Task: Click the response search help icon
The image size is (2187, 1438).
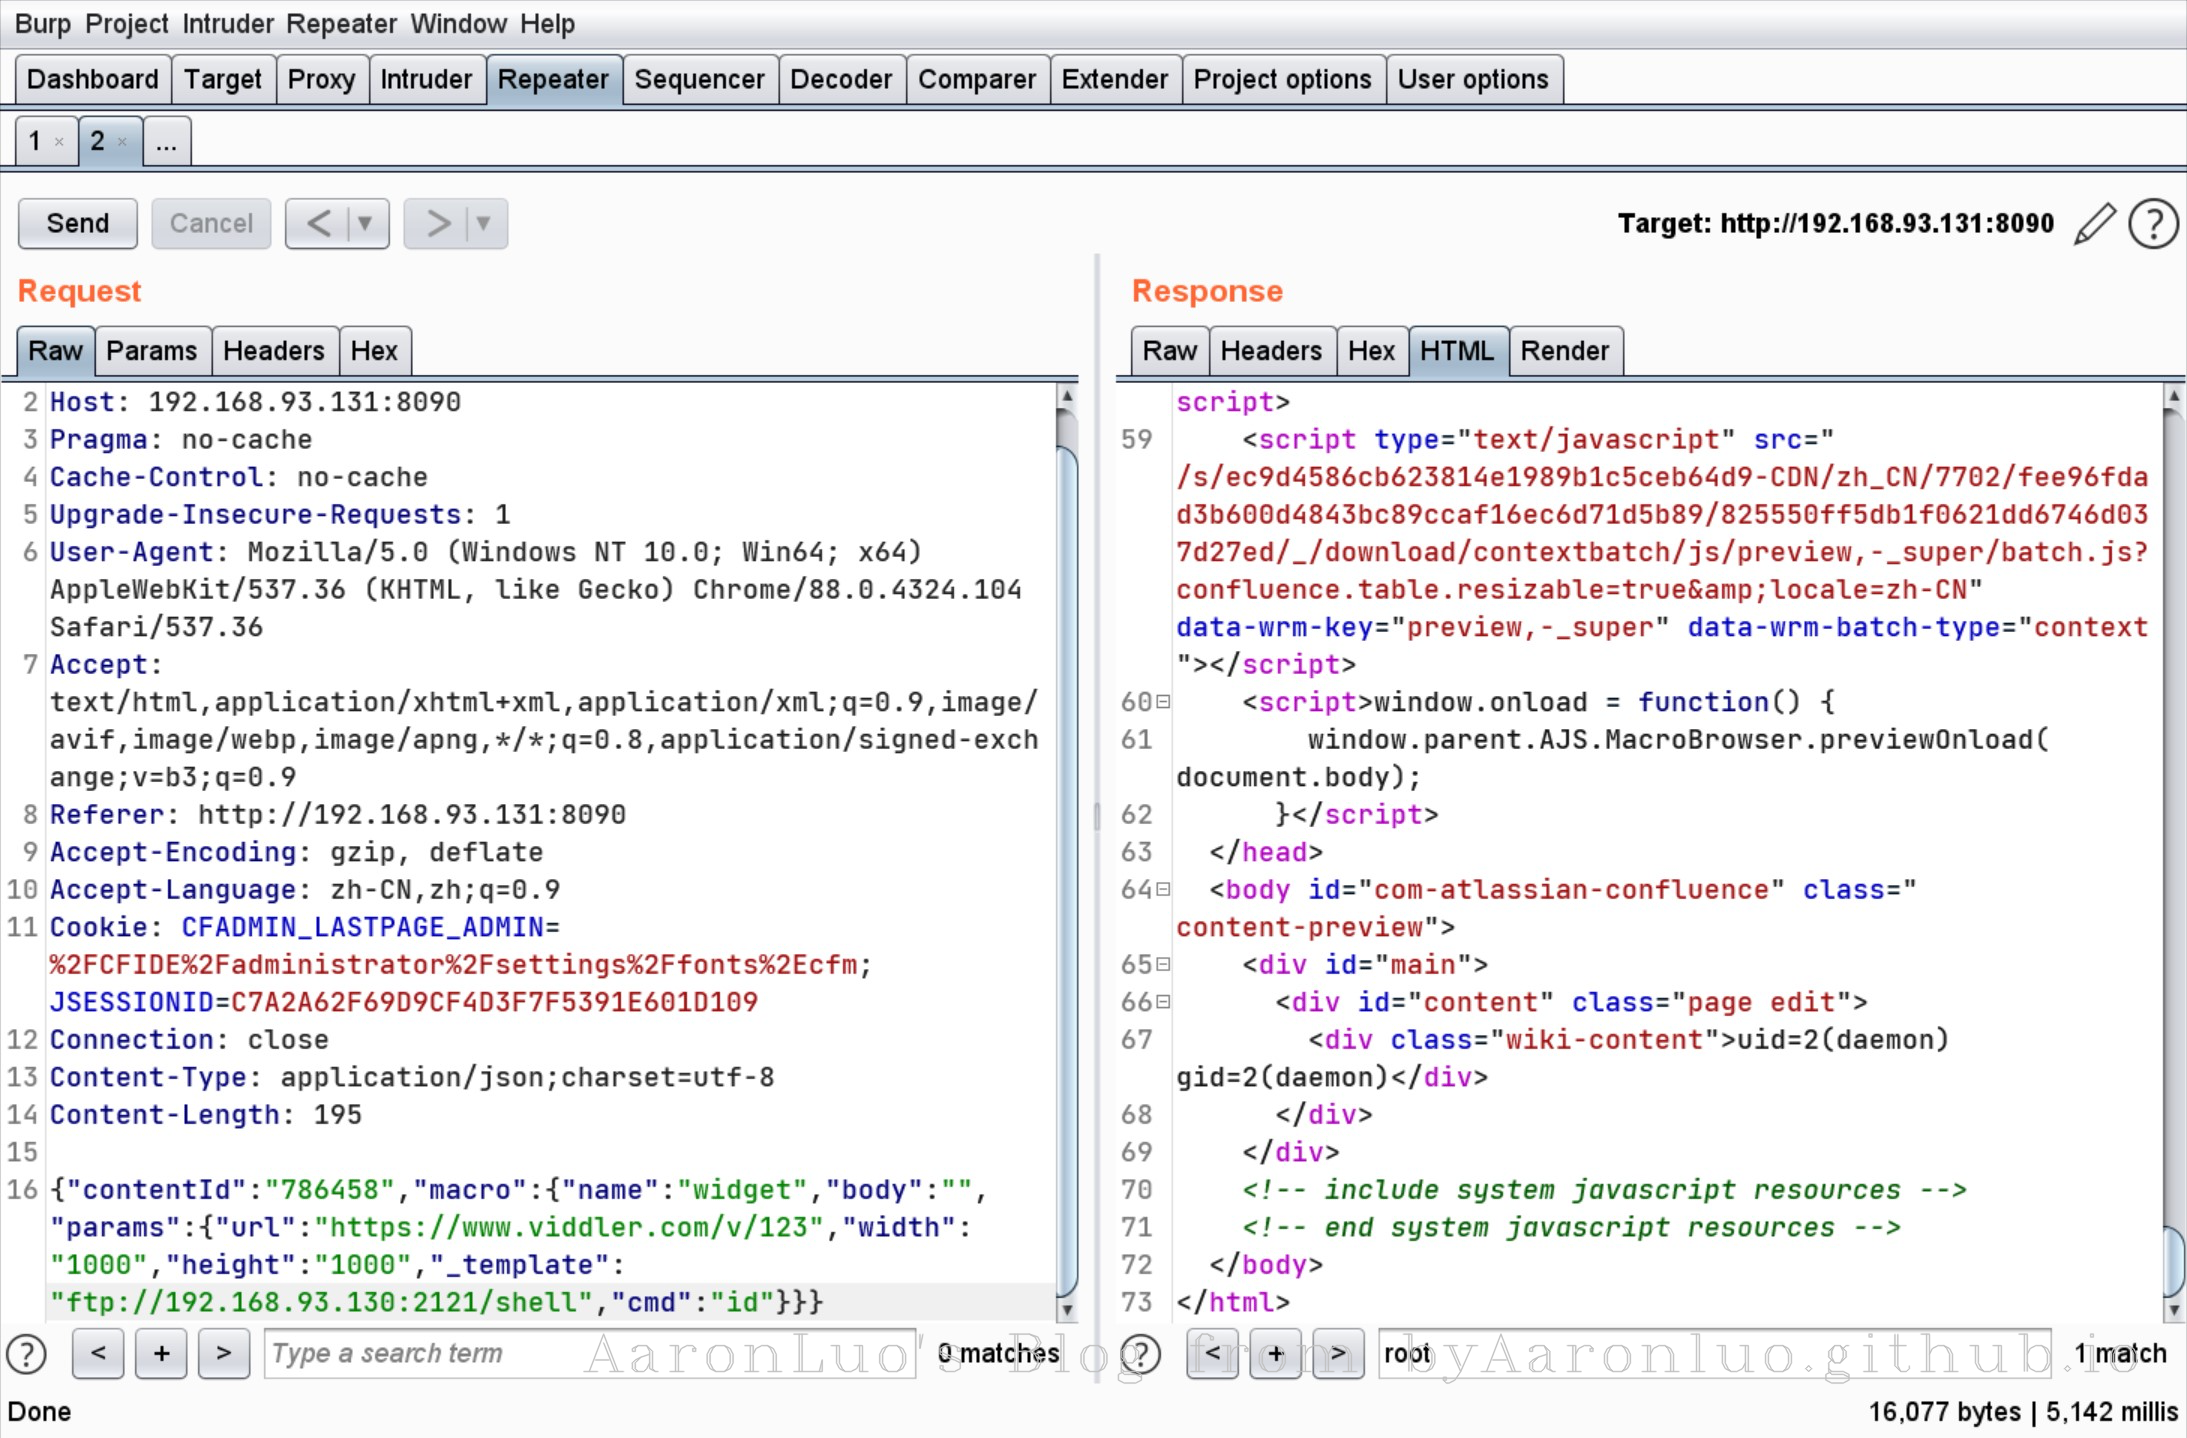Action: point(1141,1354)
